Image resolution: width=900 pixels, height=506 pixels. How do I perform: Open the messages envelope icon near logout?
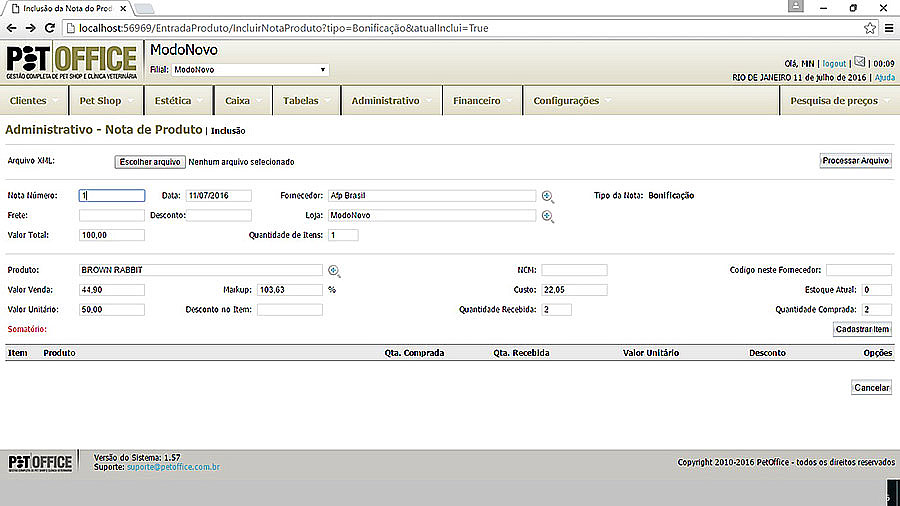tap(859, 62)
